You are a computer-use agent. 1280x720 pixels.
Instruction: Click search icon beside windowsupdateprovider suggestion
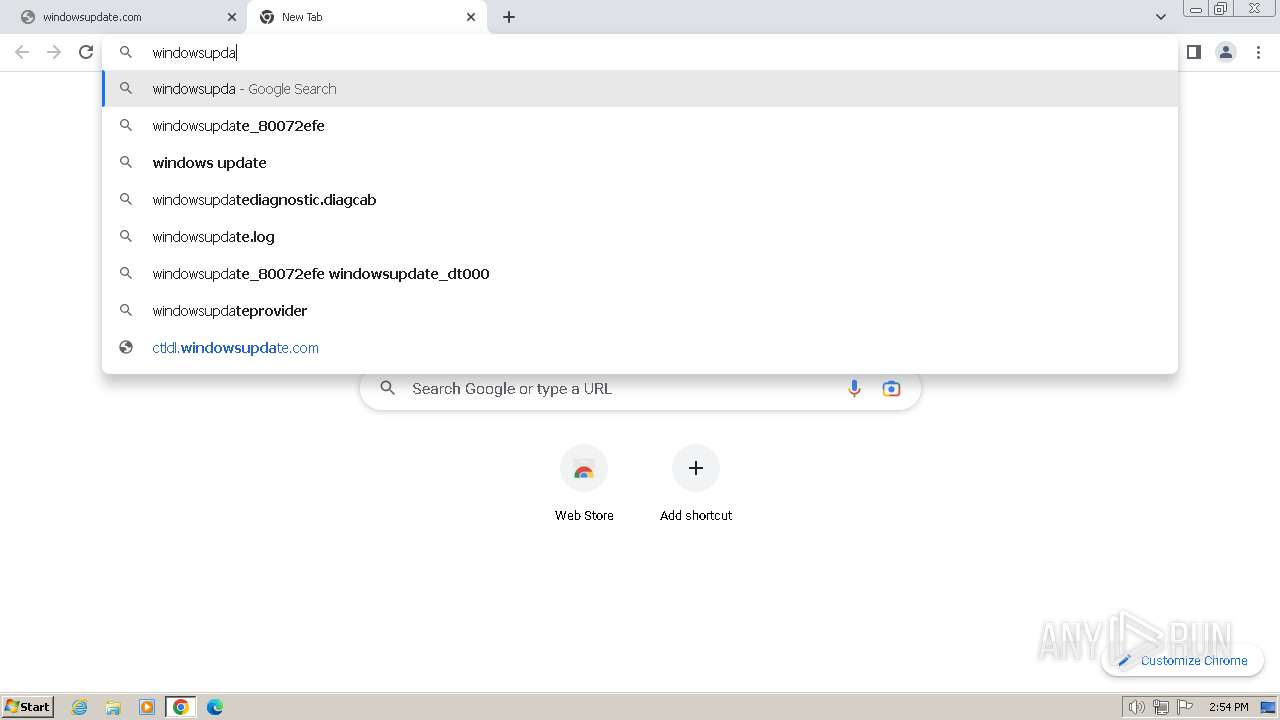pos(126,311)
